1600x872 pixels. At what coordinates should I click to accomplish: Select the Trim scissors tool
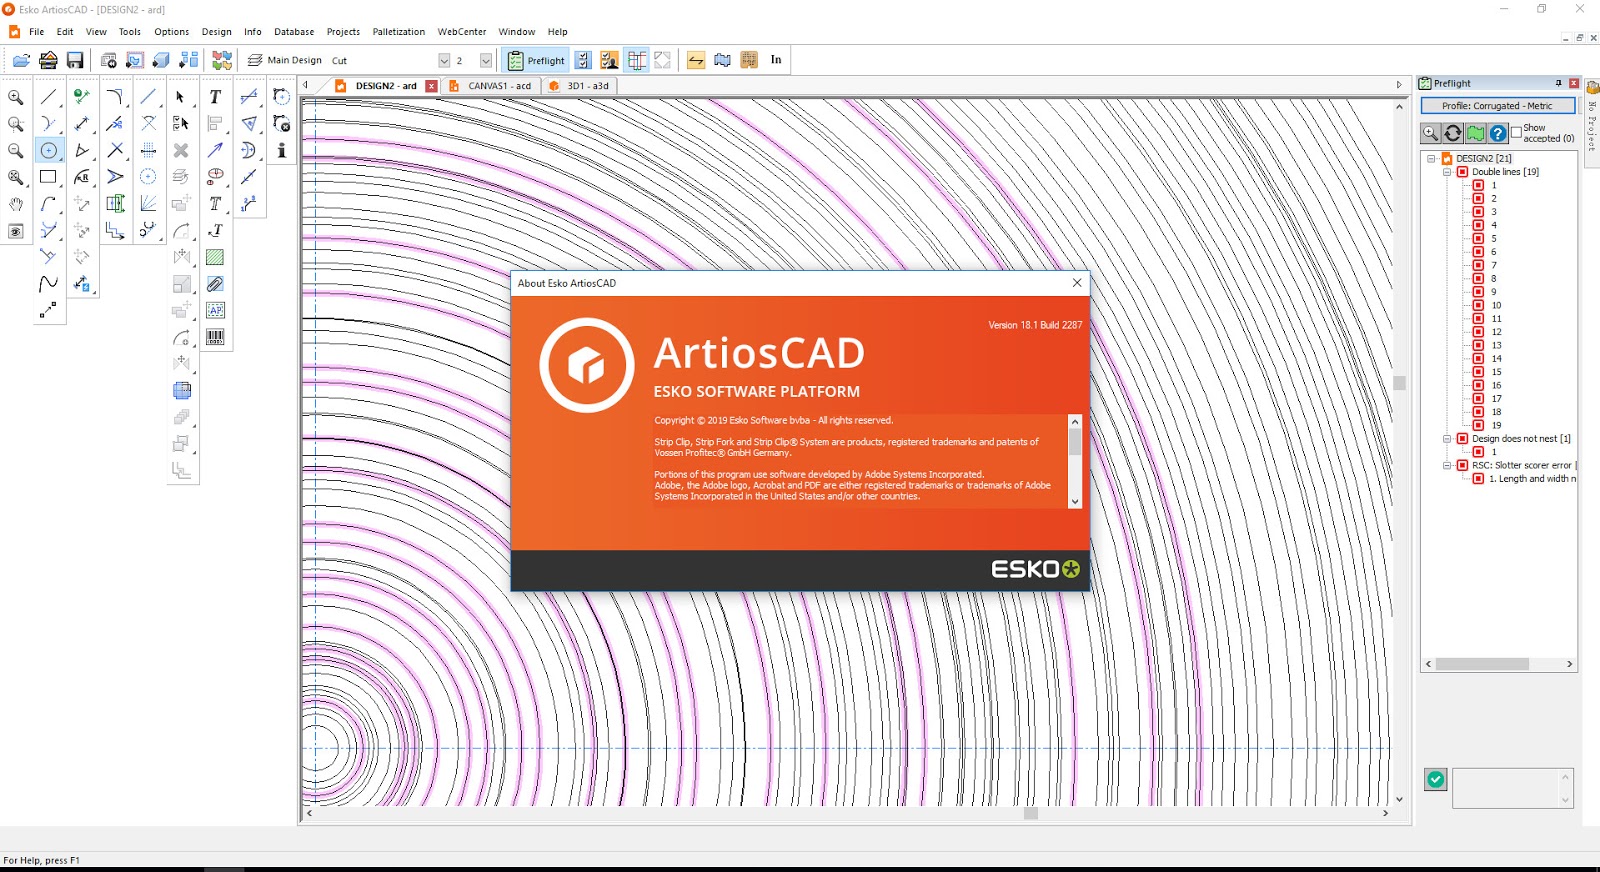(115, 124)
